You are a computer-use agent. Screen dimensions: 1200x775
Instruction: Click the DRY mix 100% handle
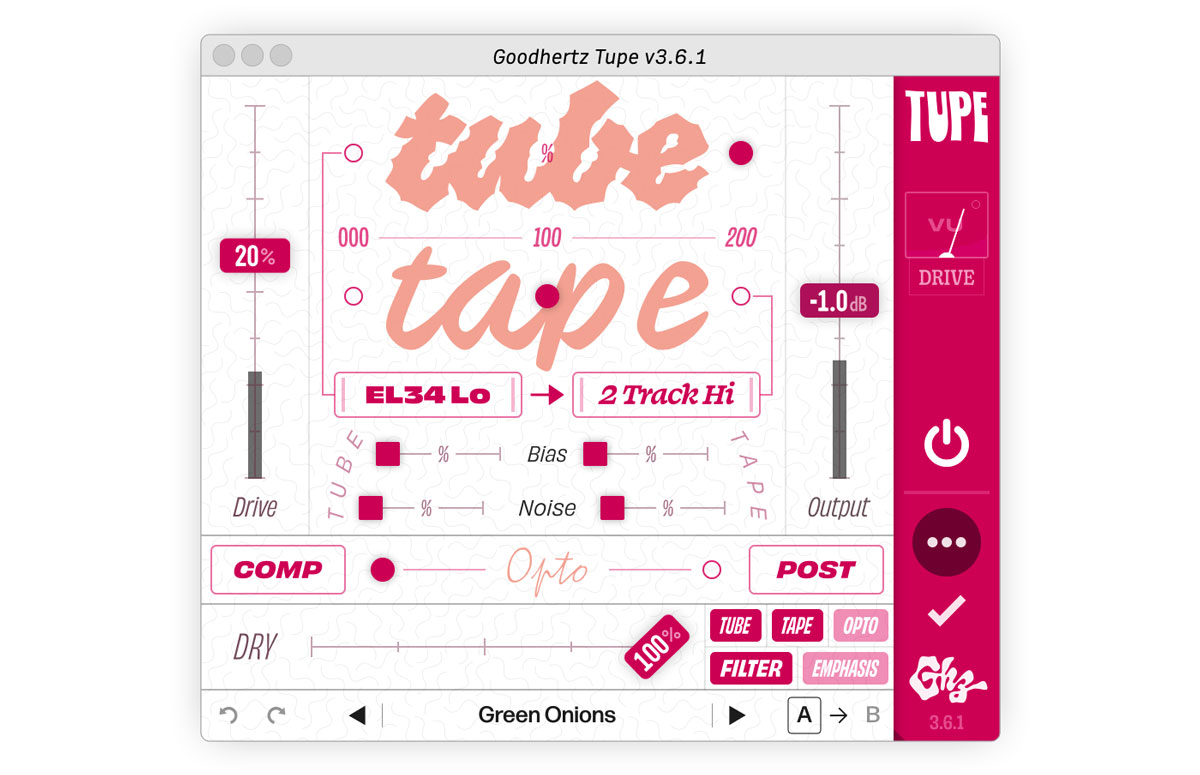tap(657, 647)
